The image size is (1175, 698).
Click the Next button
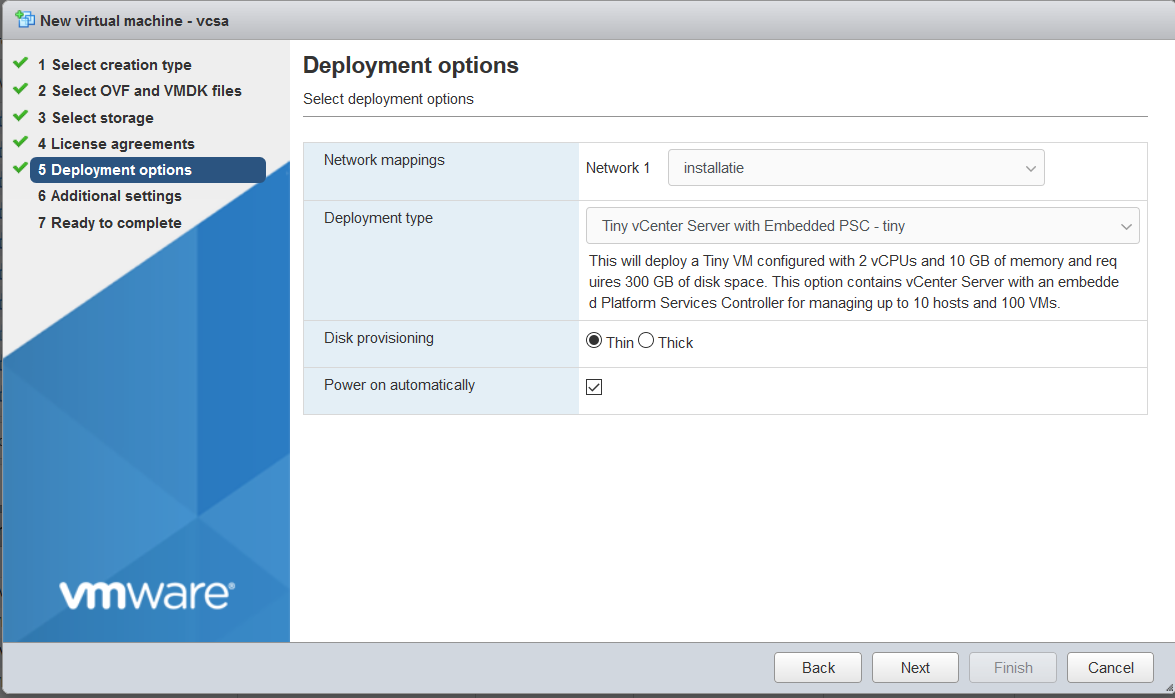[x=915, y=668]
